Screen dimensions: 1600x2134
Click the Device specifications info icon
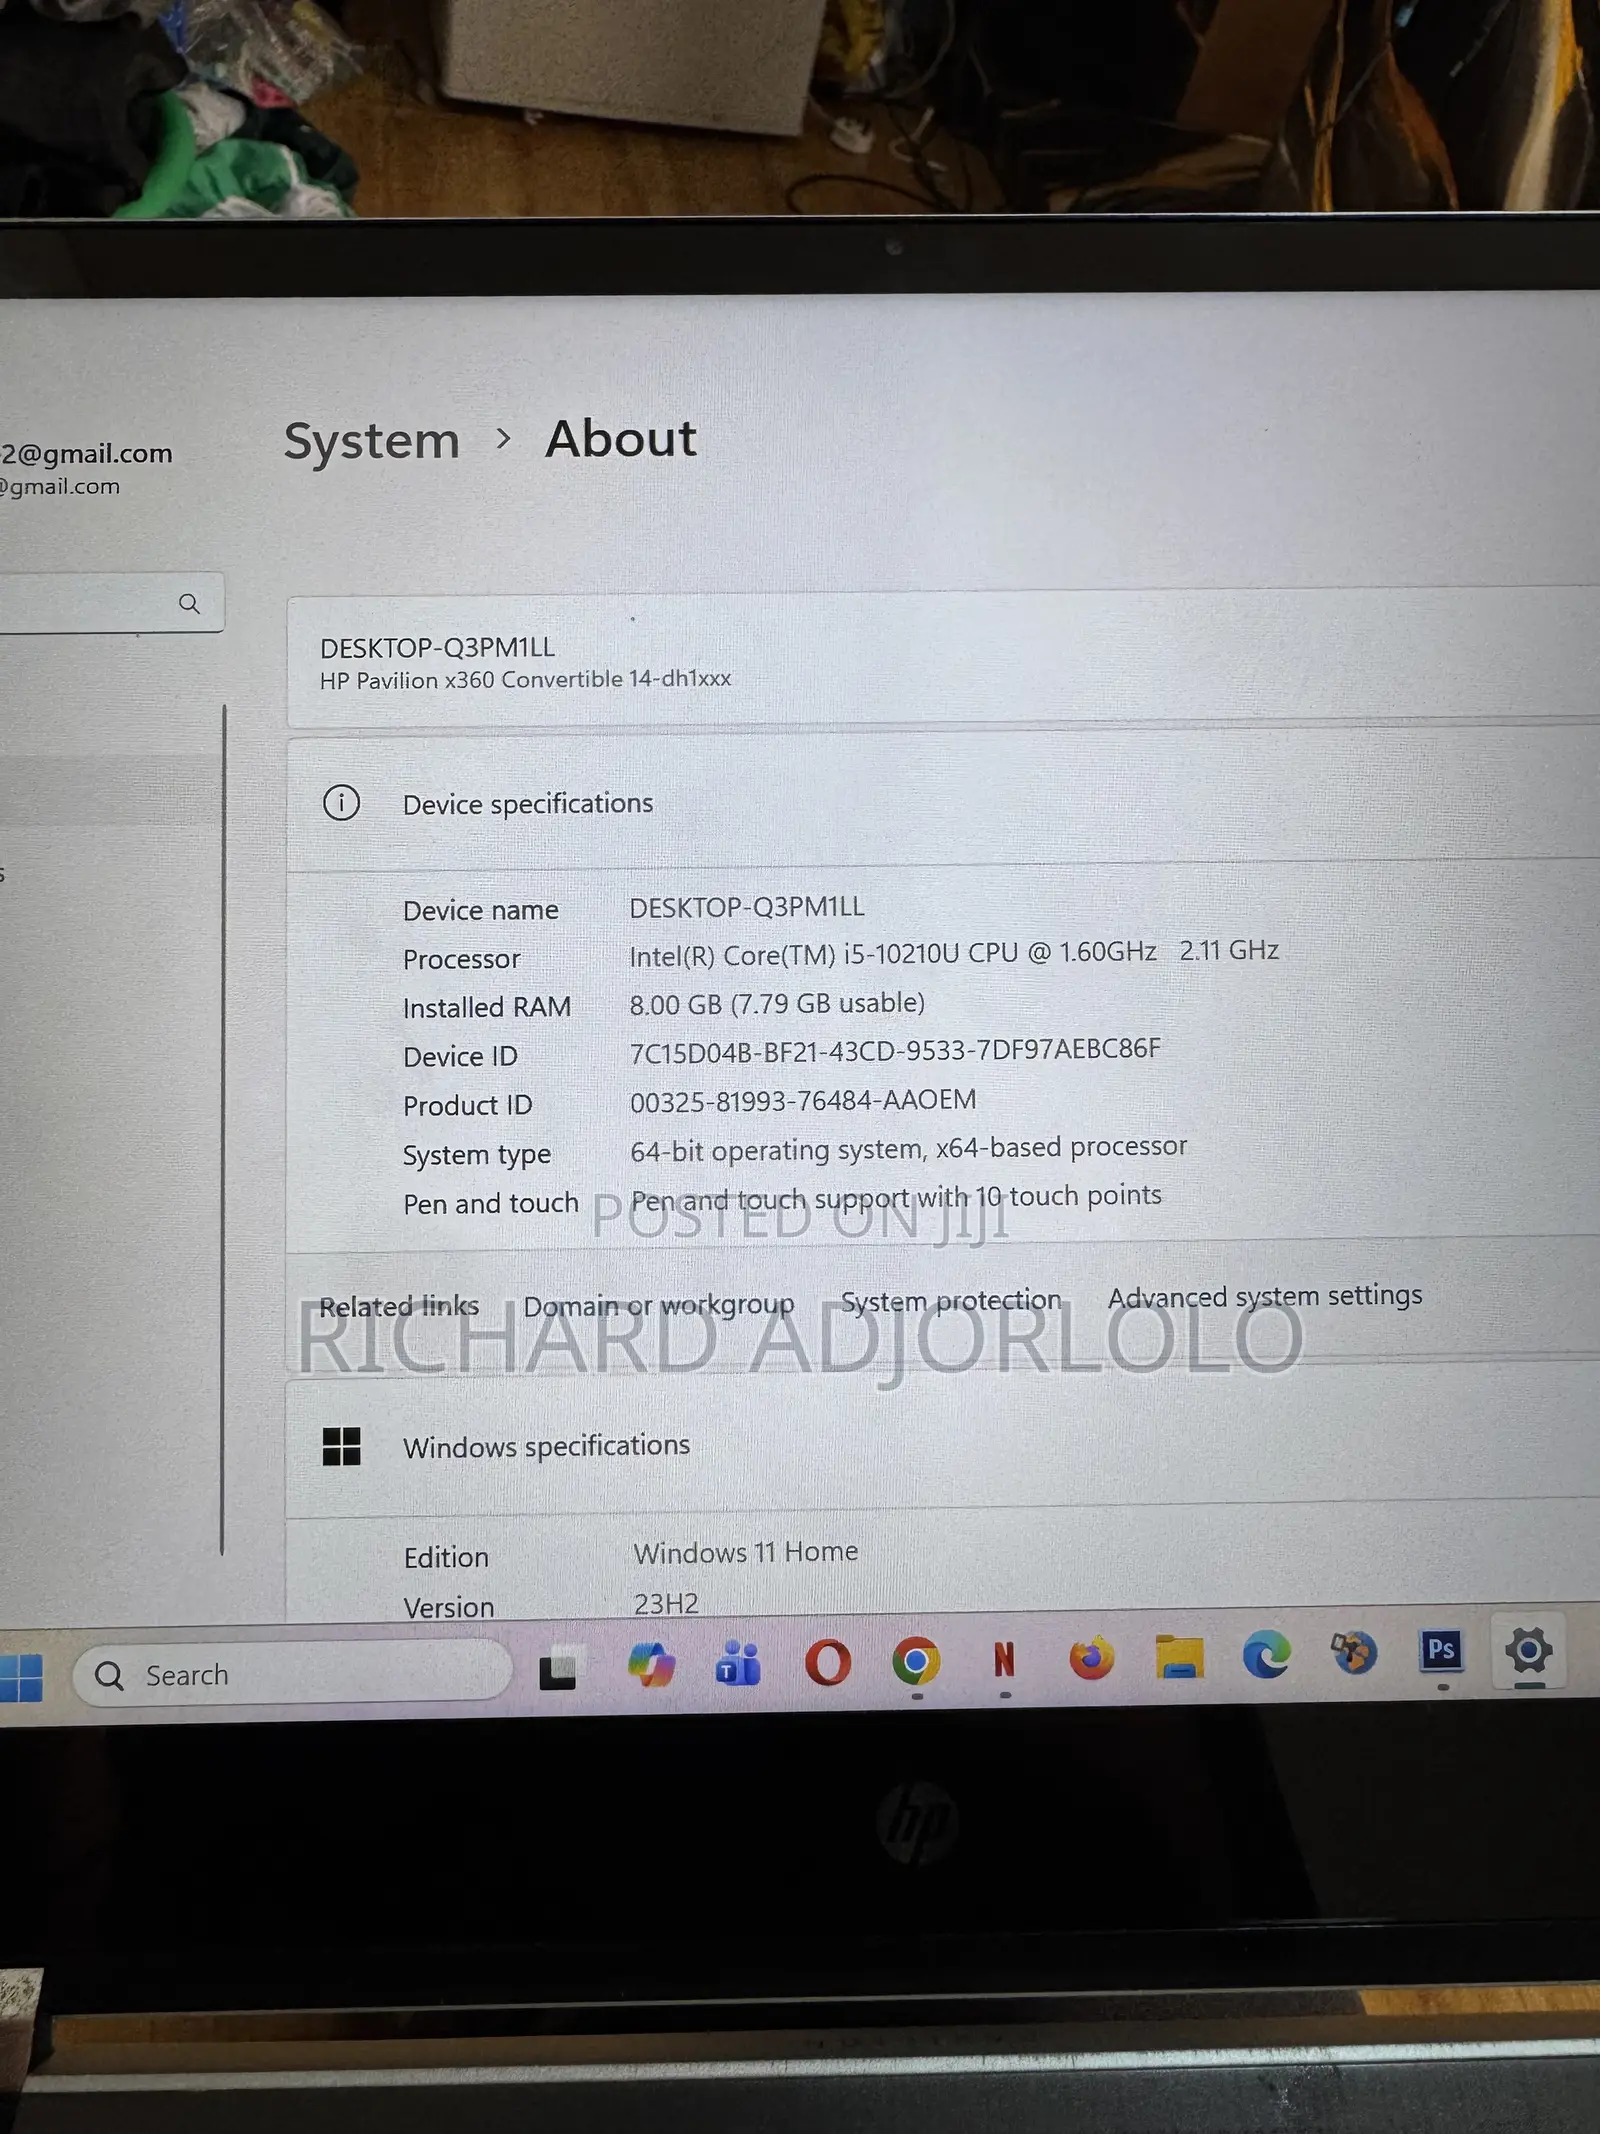coord(341,802)
